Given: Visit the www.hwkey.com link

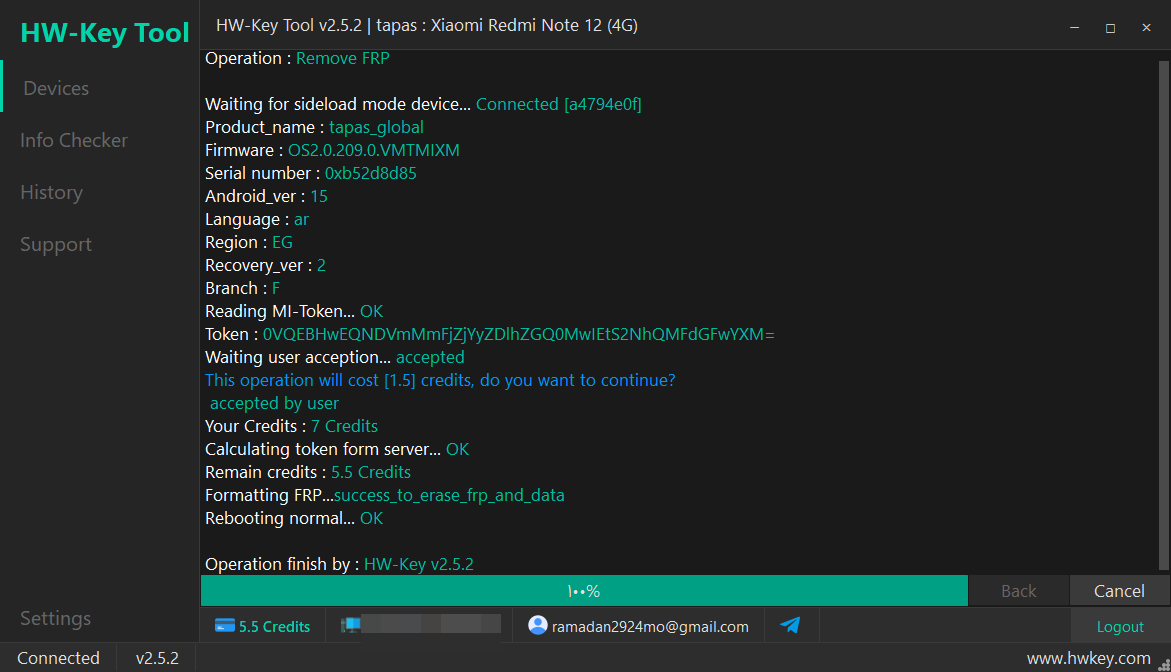Looking at the screenshot, I should 1089,658.
